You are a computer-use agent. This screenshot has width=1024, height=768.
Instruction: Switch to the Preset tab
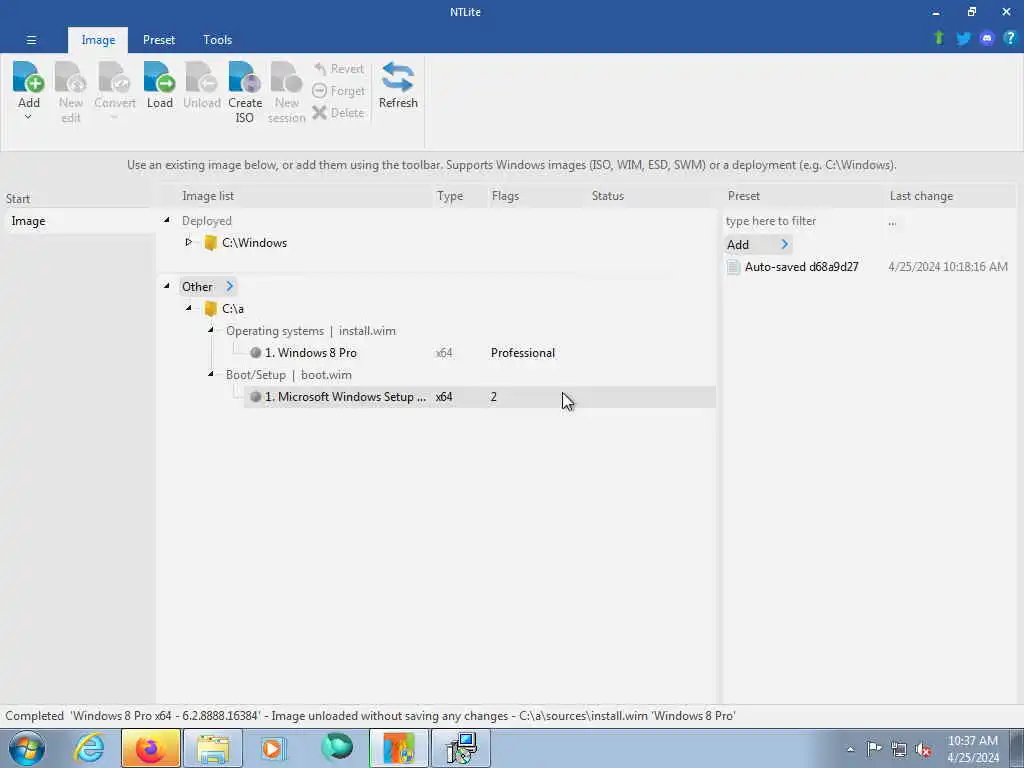(159, 40)
